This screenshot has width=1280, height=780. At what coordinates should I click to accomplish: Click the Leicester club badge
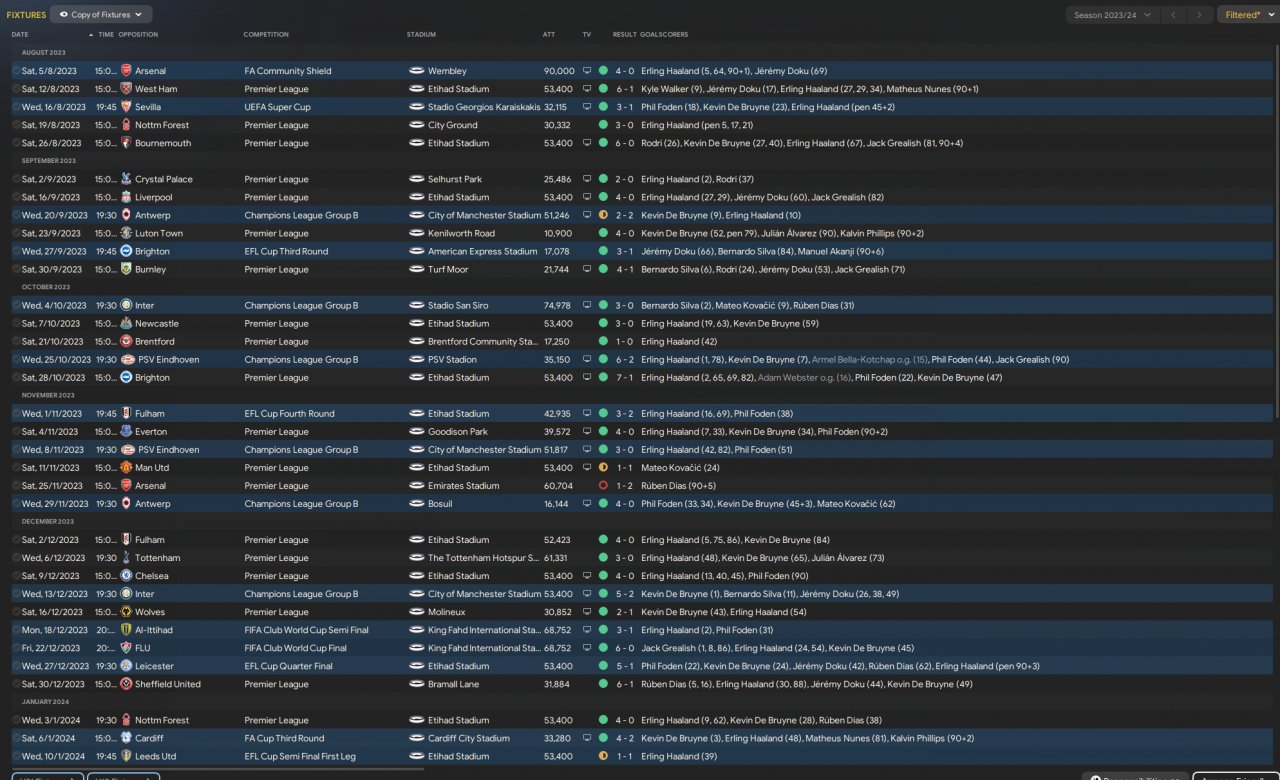point(126,666)
